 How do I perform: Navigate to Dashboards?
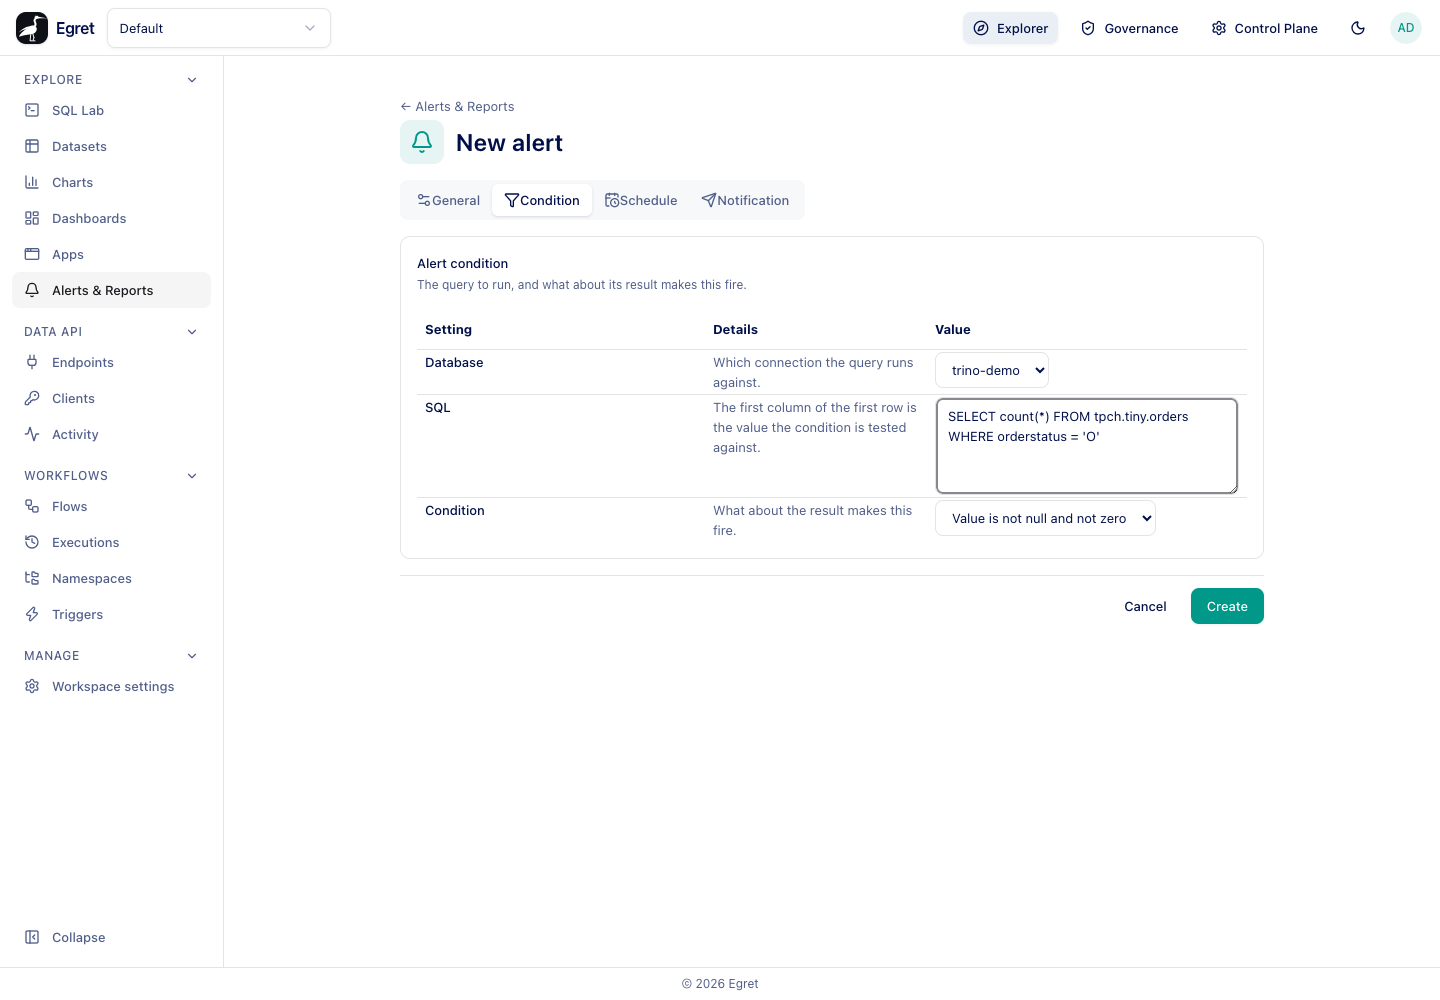pyautogui.click(x=111, y=218)
